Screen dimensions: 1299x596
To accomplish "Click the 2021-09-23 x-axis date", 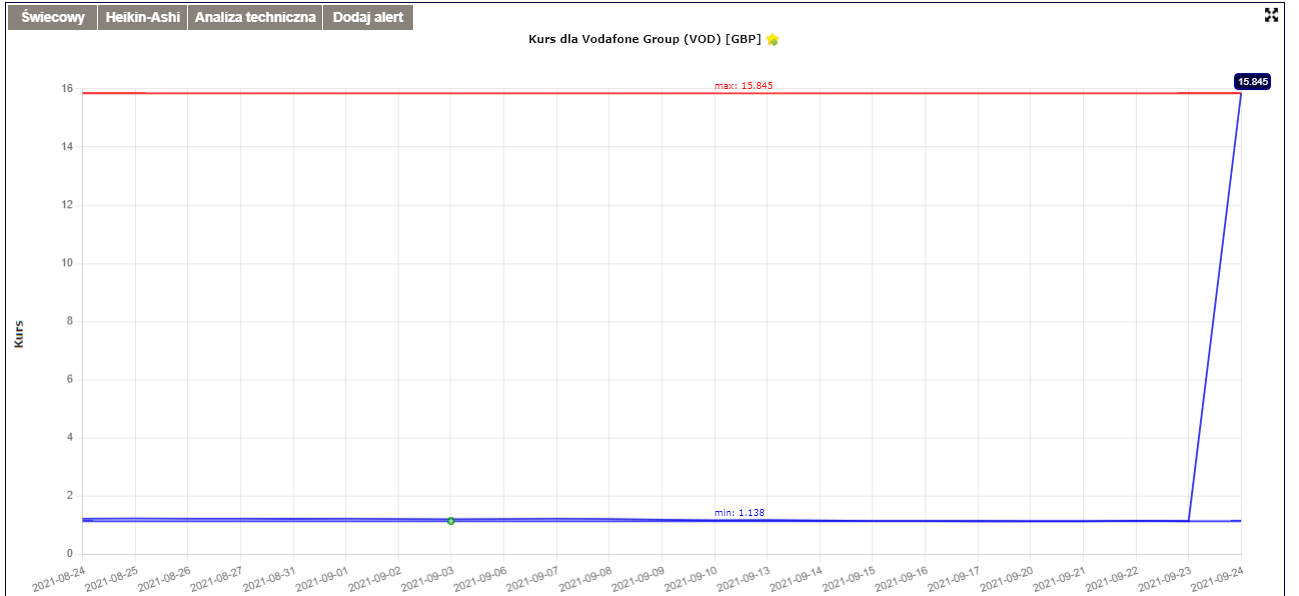I will coord(1163,576).
